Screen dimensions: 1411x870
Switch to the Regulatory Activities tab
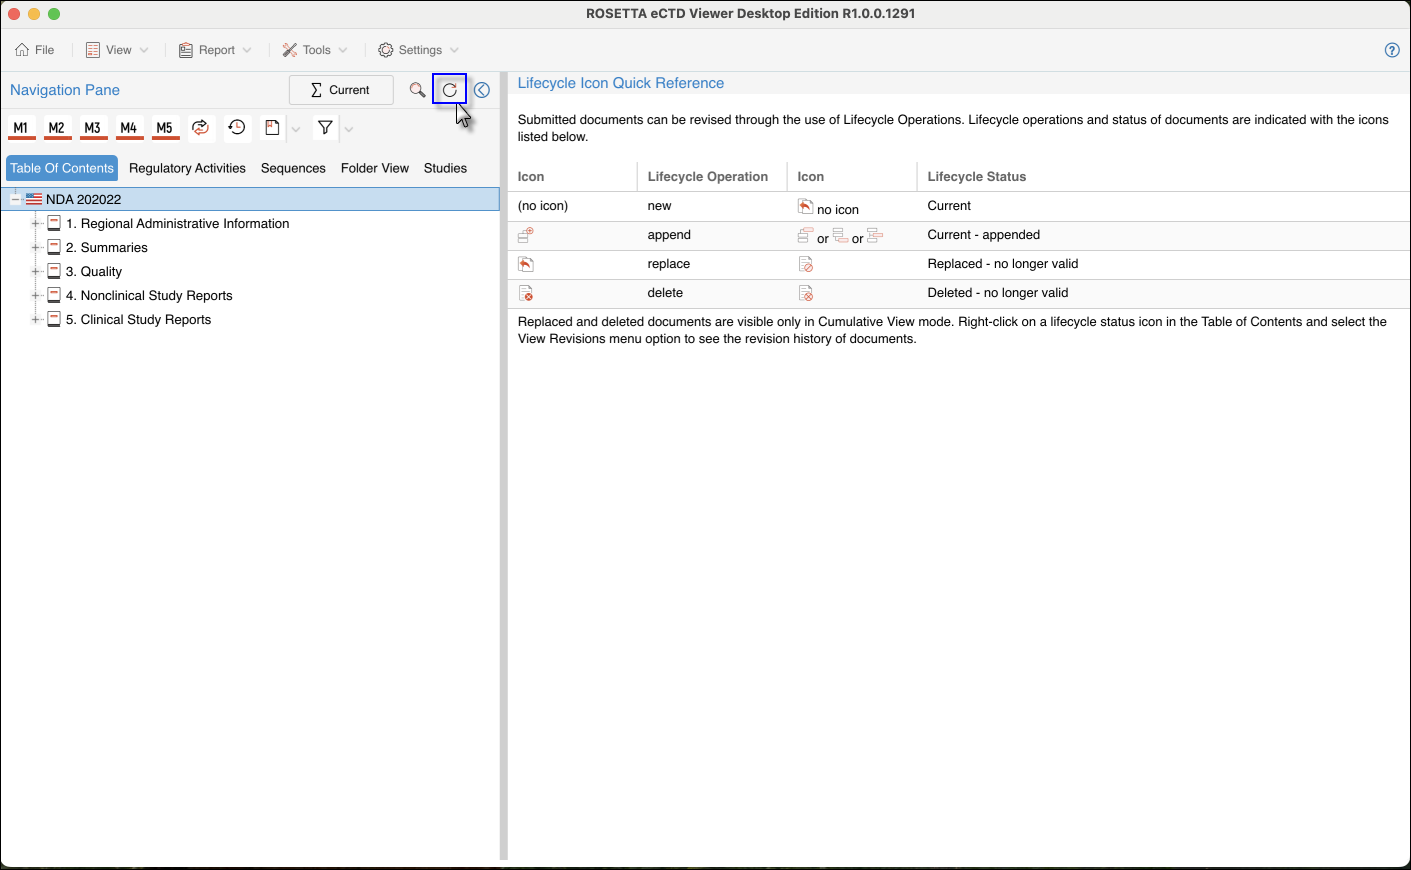(187, 168)
